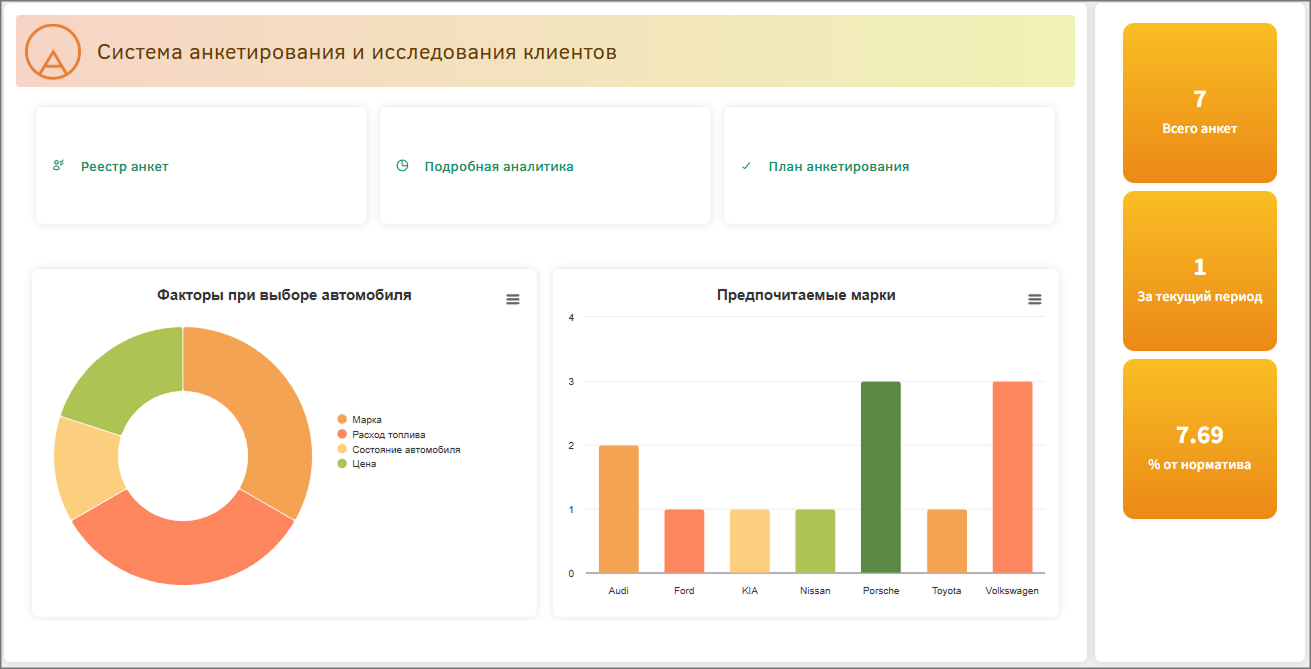Toggle Цена legend item
This screenshot has height=669, width=1311.
[364, 465]
